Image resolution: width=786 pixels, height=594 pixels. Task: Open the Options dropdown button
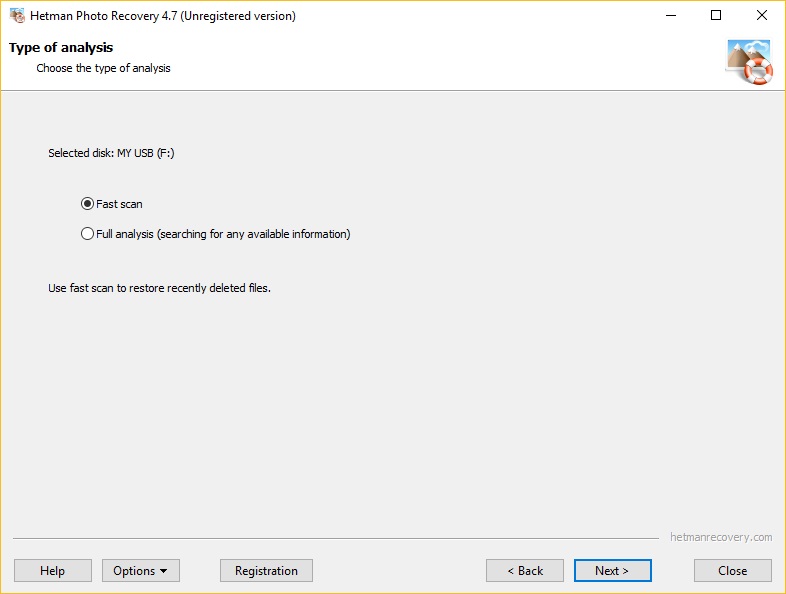pos(141,570)
